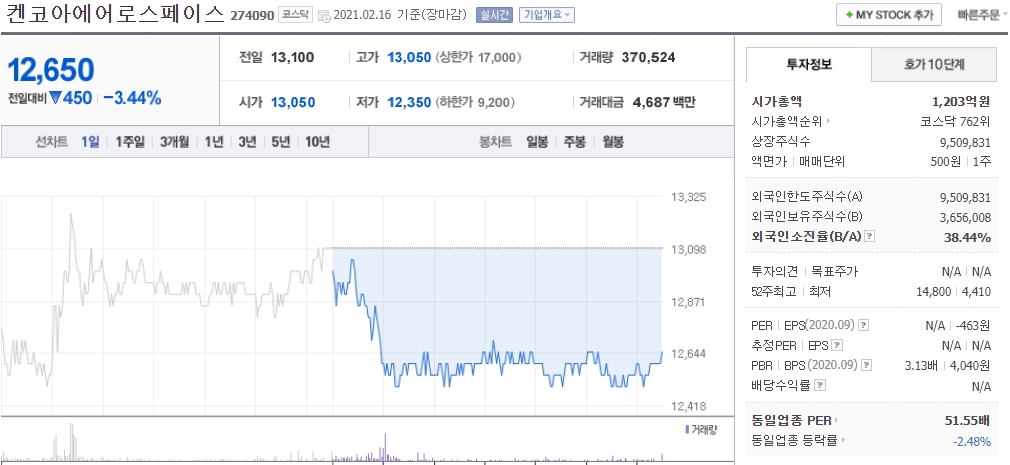Click 동일업종 PER value 51.55배
1010x465 pixels.
click(967, 421)
